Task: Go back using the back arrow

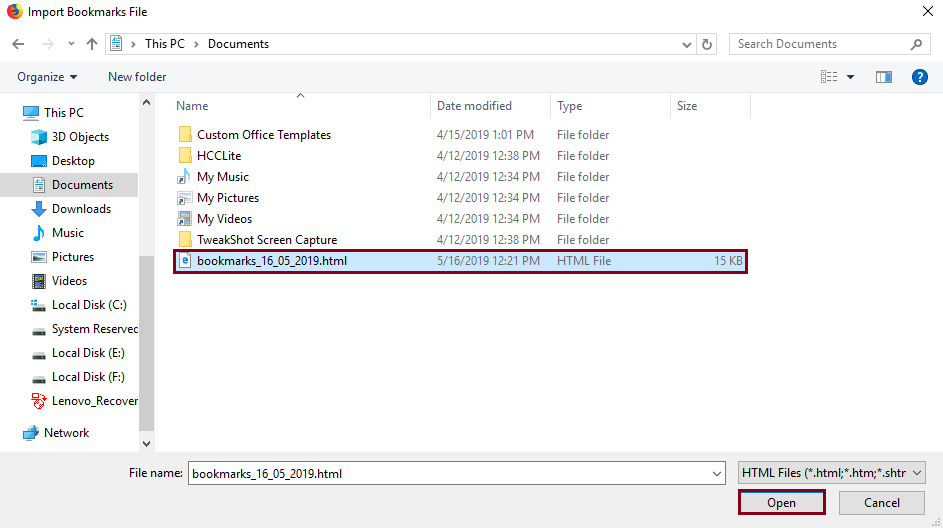Action: pos(18,44)
